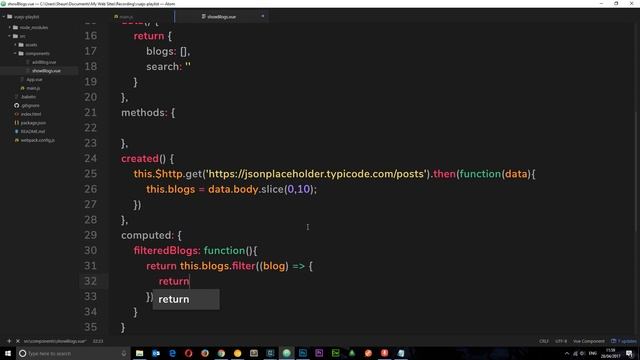
Task: Open main.js in the tree view
Action: (x=33, y=88)
